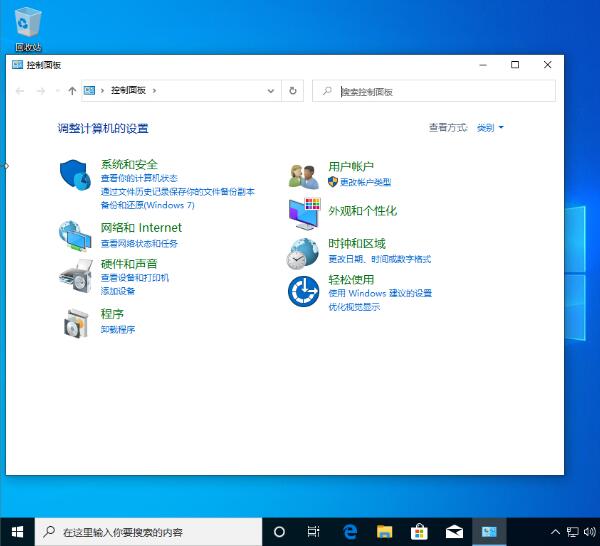Click the Control Panel icon in address bar

pos(89,91)
